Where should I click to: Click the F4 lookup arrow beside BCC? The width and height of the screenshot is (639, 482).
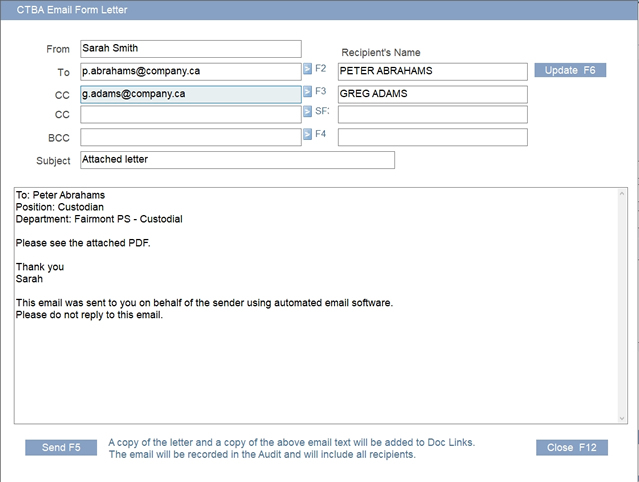click(x=308, y=135)
